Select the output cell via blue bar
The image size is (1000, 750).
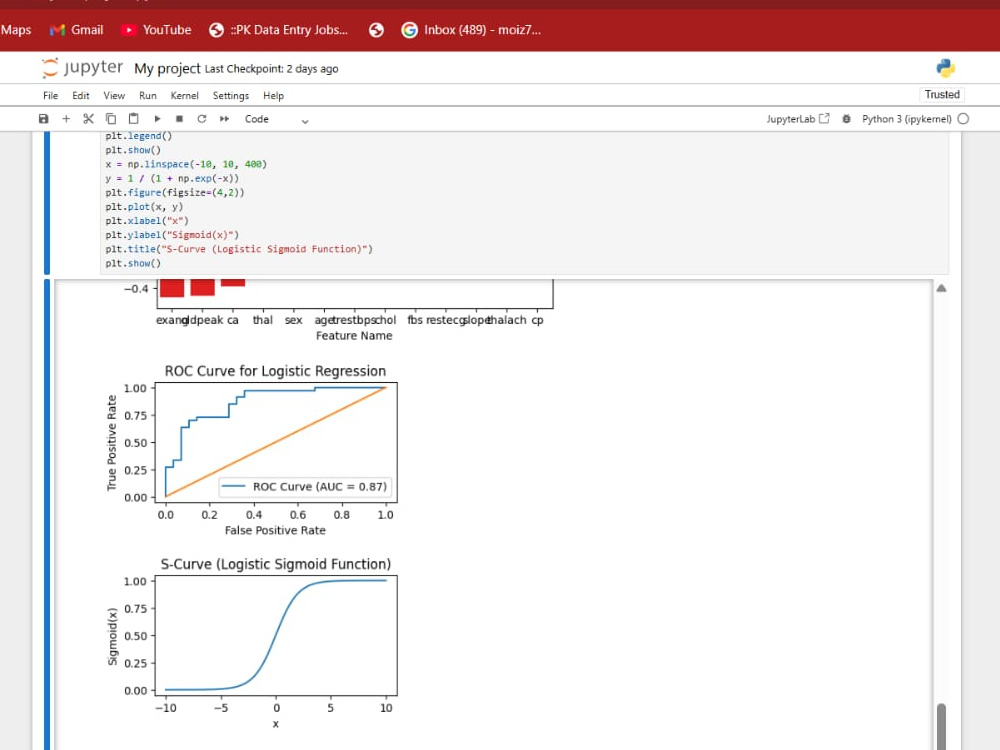coord(47,514)
